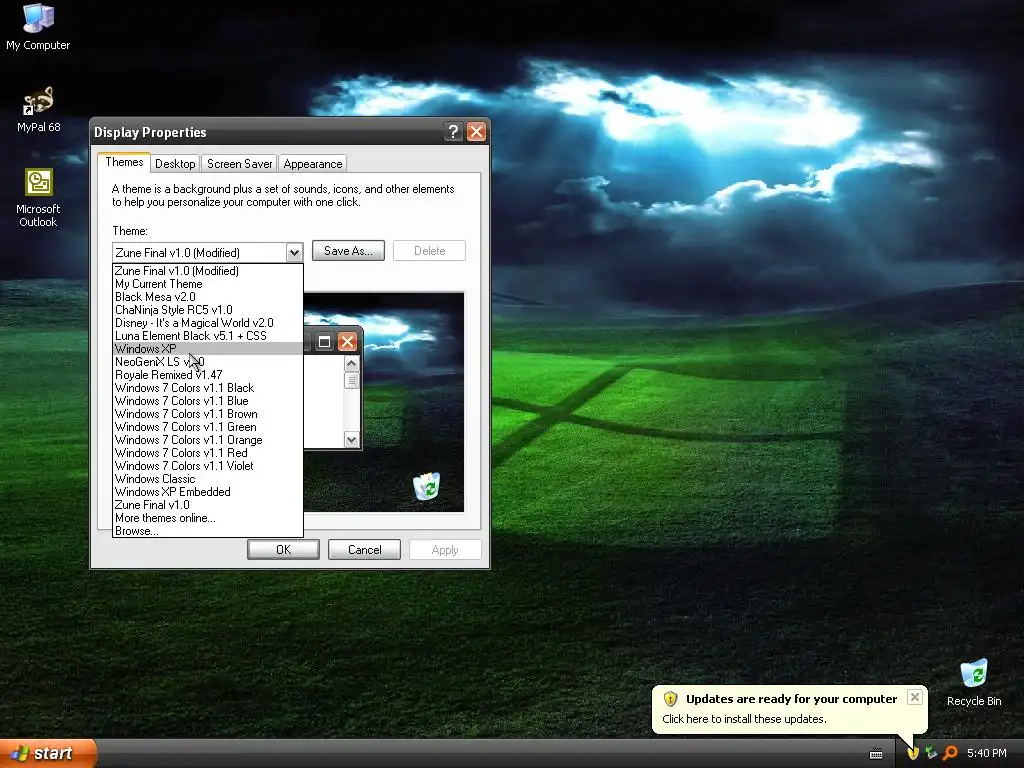Image resolution: width=1024 pixels, height=768 pixels.
Task: Click Browse... entry in theme list
Action: click(208, 531)
